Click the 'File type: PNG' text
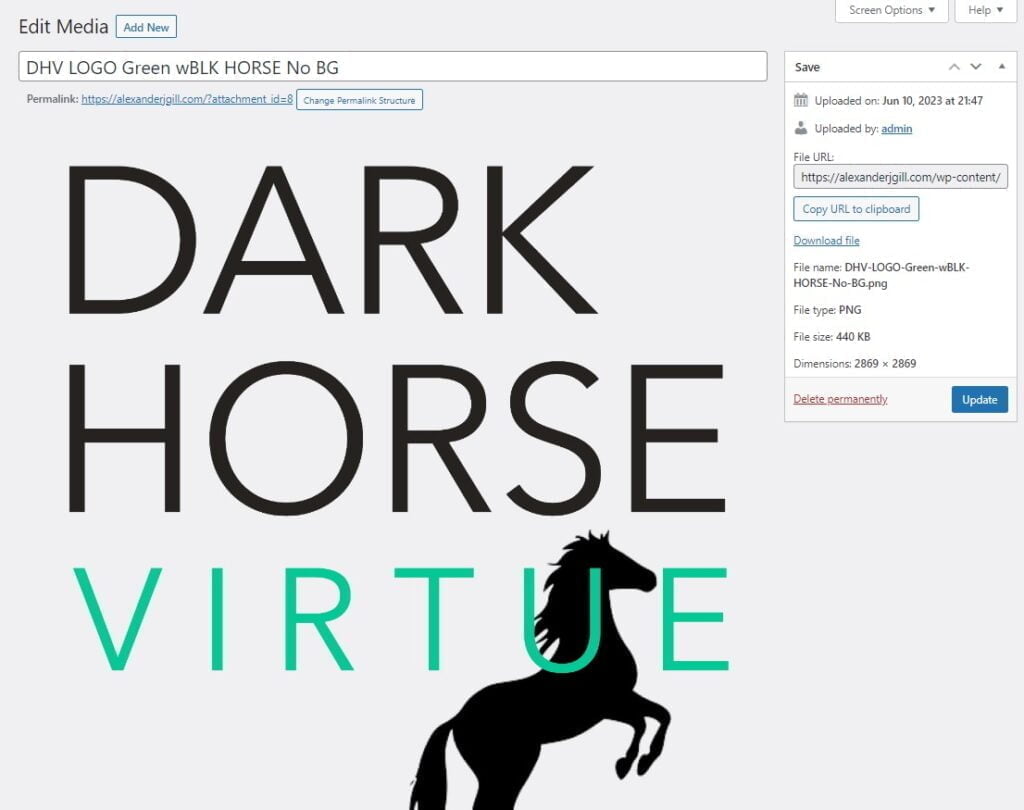The width and height of the screenshot is (1024, 810). pos(827,310)
